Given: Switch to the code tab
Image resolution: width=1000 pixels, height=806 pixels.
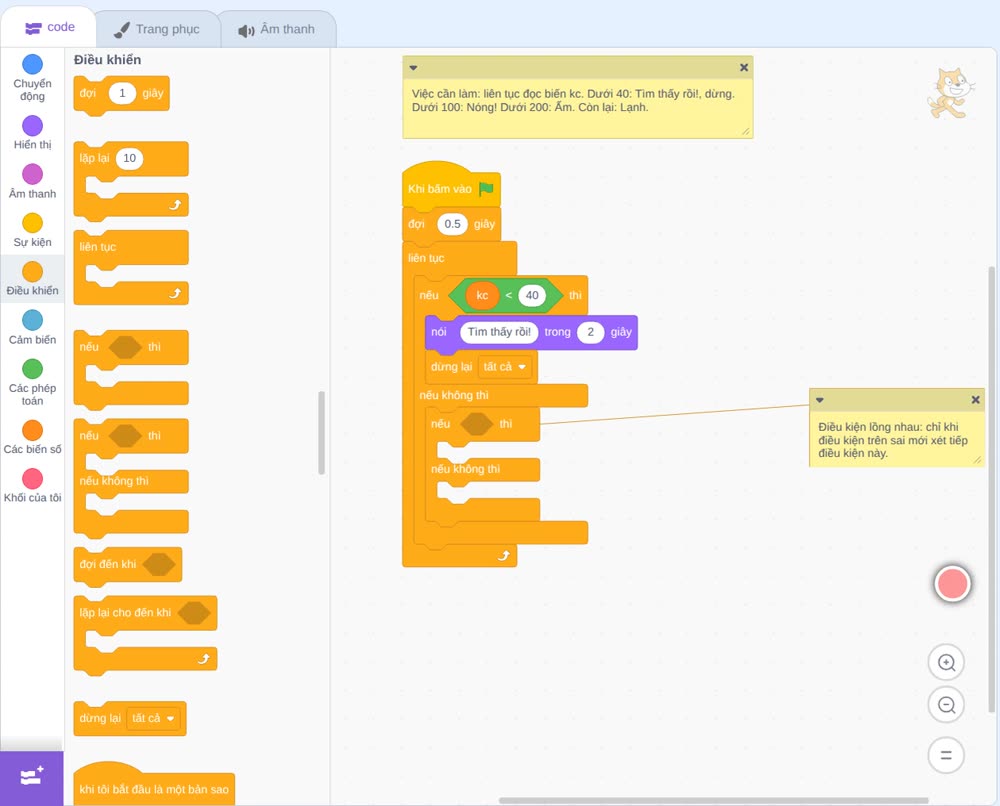Looking at the screenshot, I should pyautogui.click(x=49, y=27).
